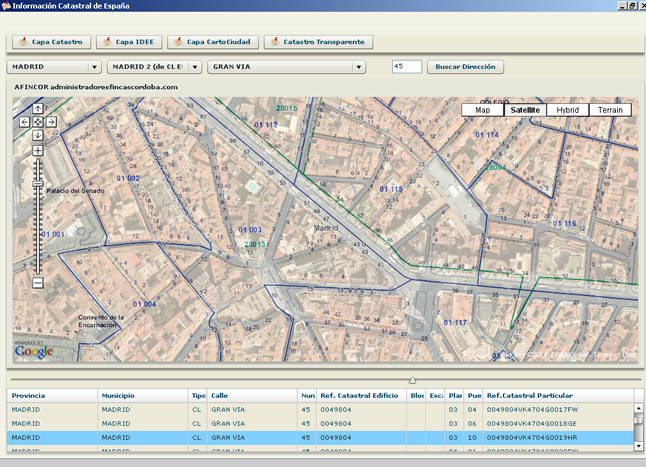Click the street number field containing 45
The height and width of the screenshot is (467, 646).
tap(407, 66)
